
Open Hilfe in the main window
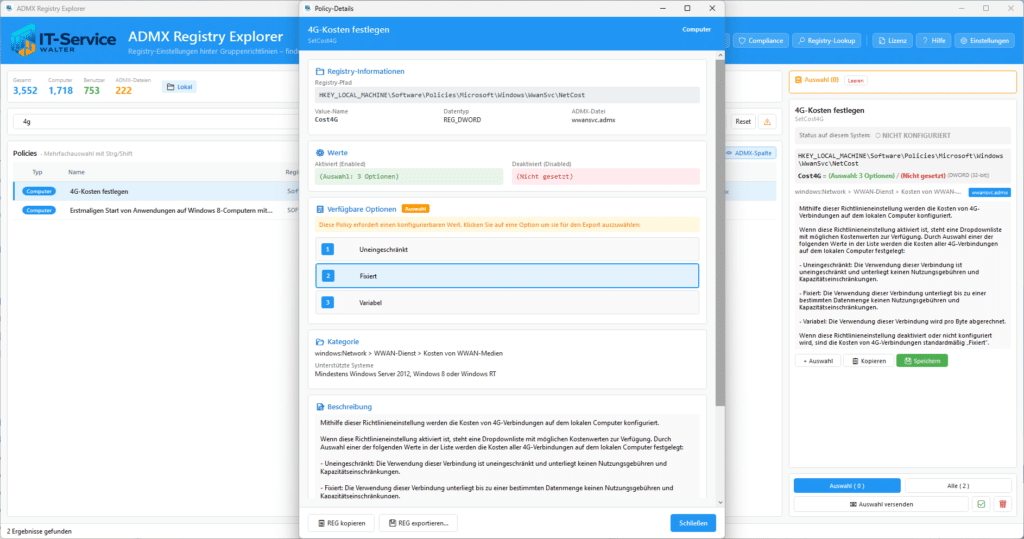934,41
